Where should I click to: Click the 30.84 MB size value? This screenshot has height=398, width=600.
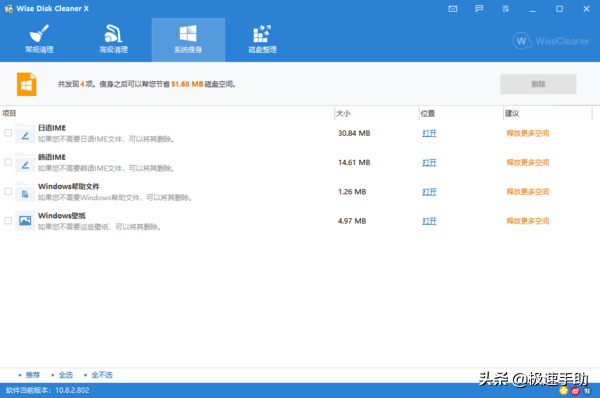tap(354, 133)
